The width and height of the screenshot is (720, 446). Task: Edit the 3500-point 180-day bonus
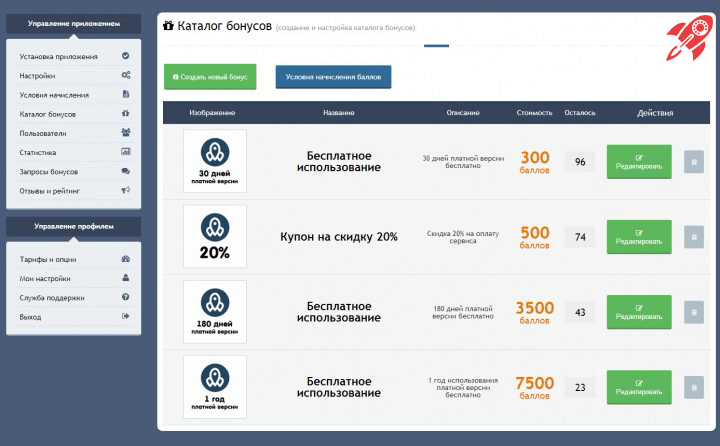[x=639, y=312]
